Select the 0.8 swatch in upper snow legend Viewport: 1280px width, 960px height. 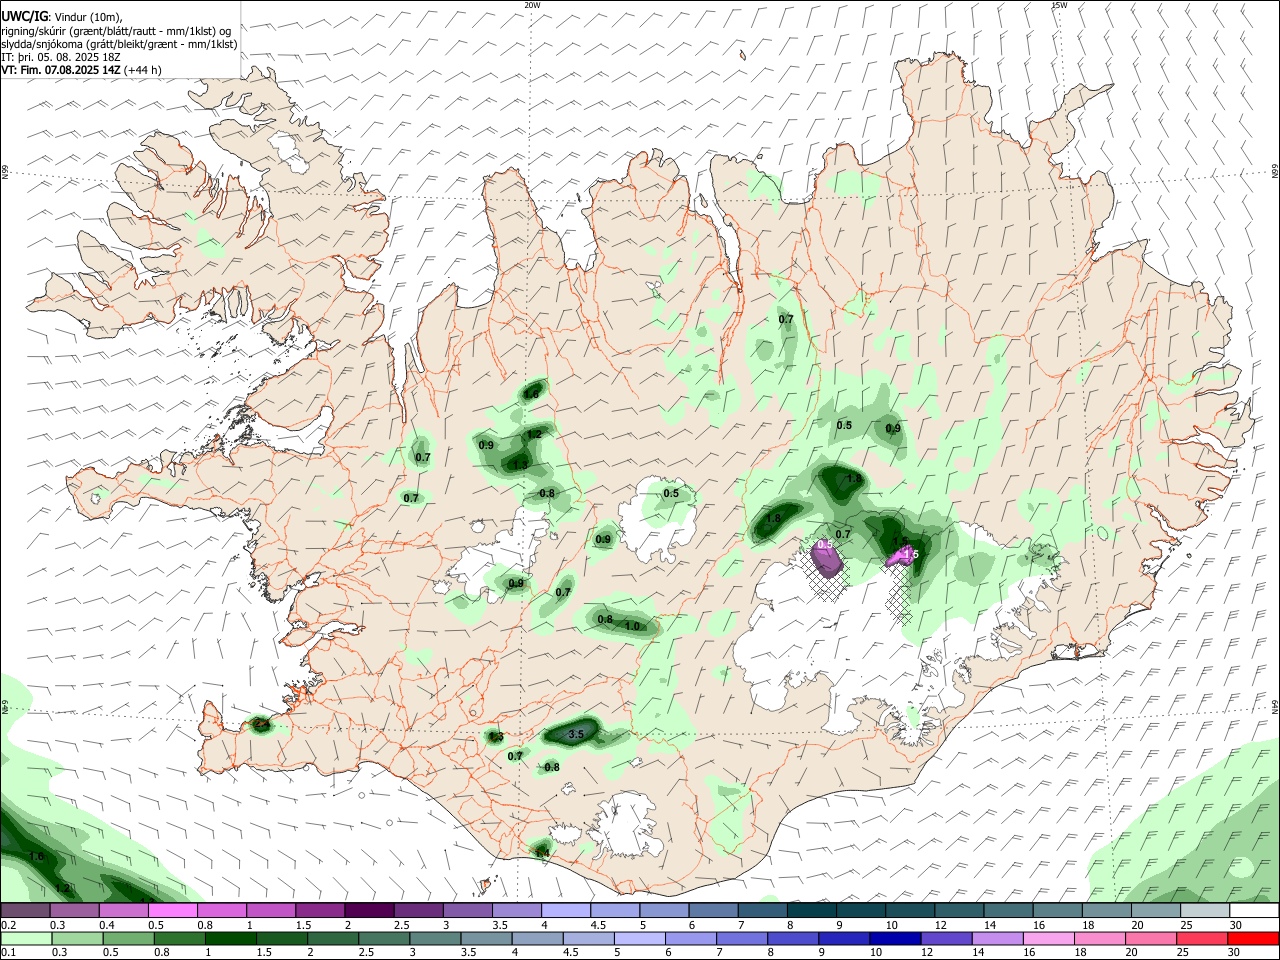tap(222, 911)
